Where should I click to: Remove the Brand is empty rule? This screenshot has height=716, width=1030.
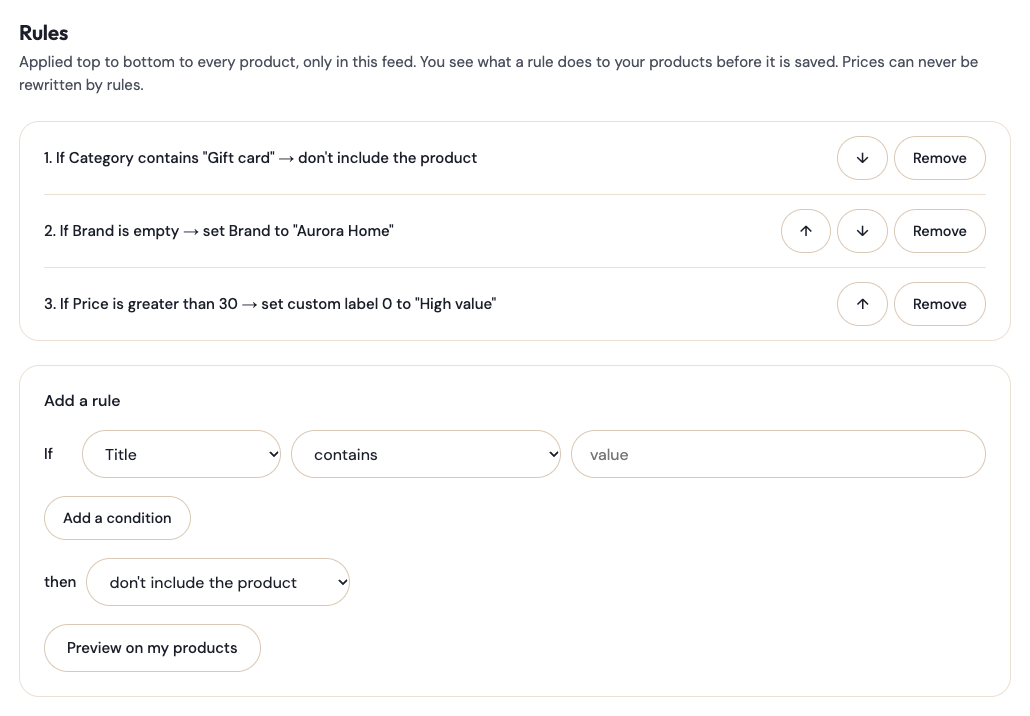(939, 231)
